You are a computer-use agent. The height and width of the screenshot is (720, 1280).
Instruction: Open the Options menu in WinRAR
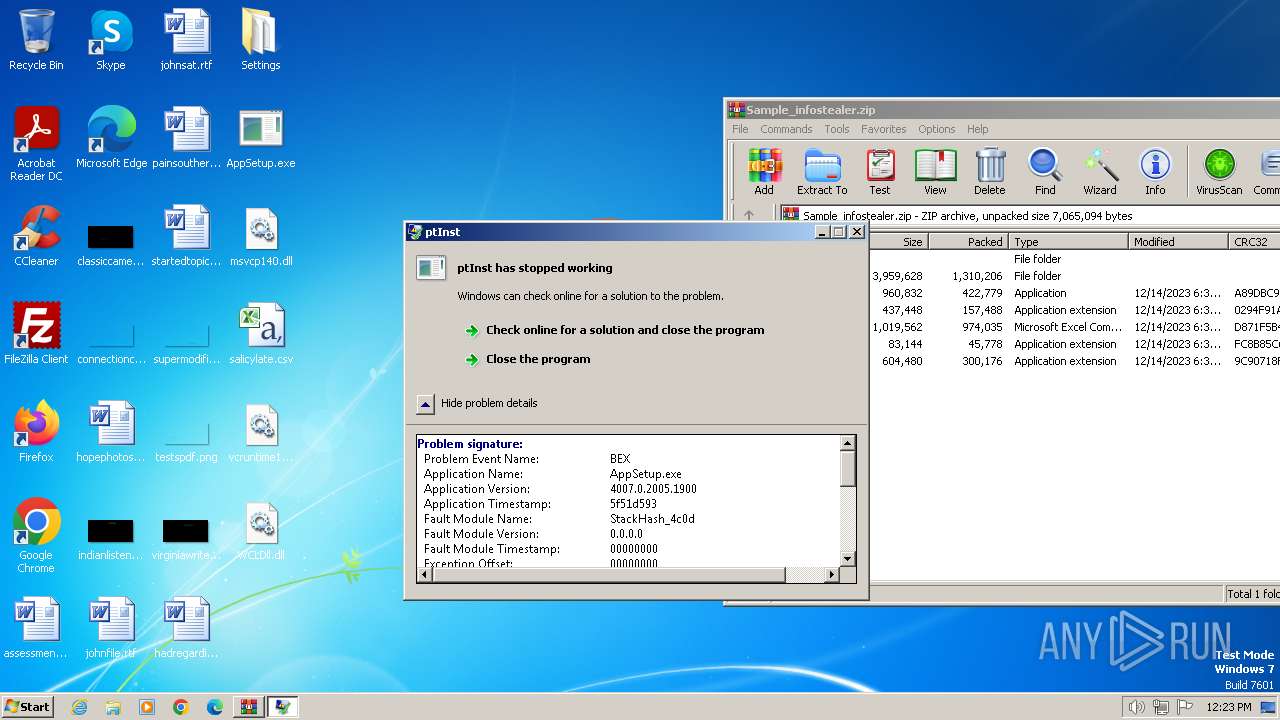pyautogui.click(x=937, y=129)
